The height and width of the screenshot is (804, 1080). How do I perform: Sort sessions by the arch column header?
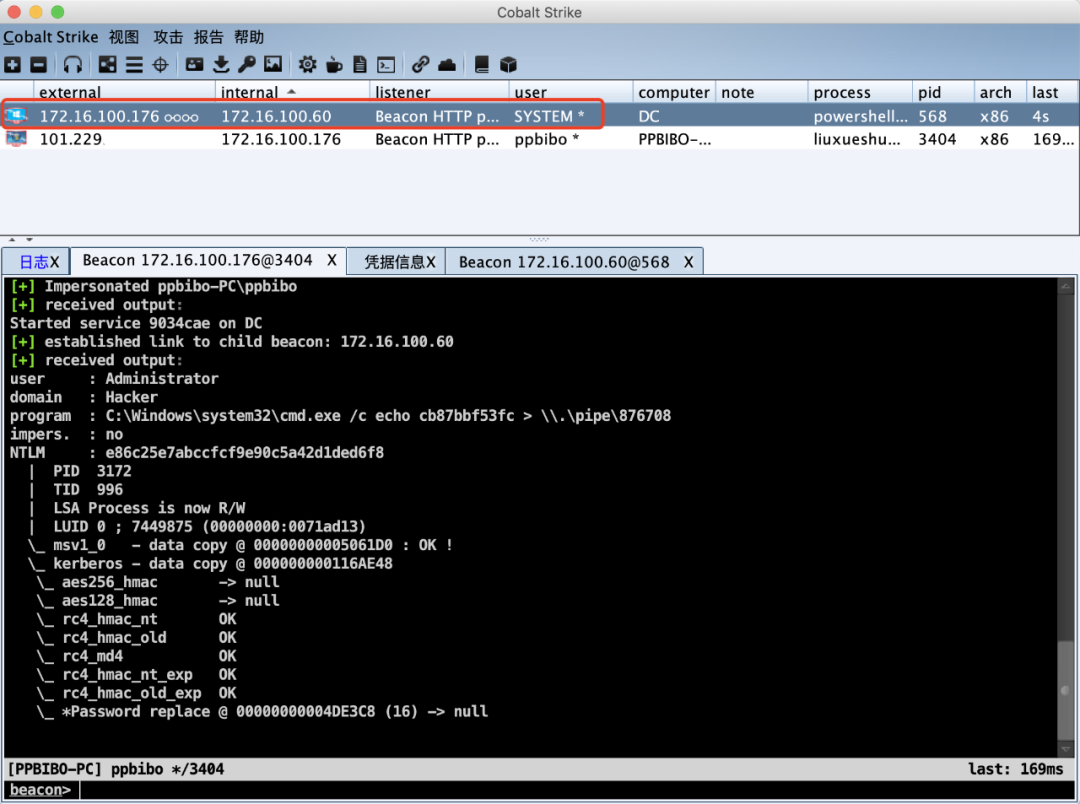click(1000, 92)
